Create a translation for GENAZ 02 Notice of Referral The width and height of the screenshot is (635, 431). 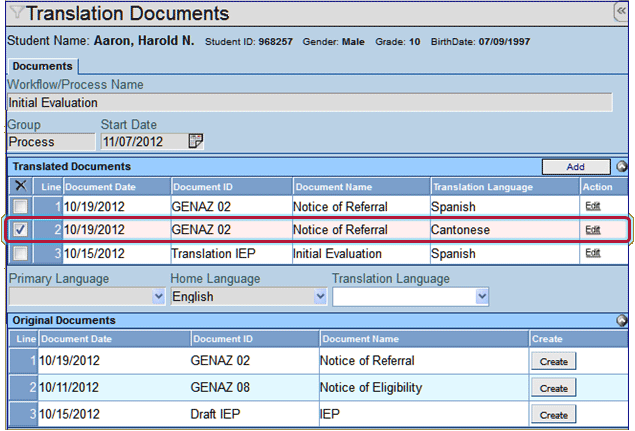554,361
